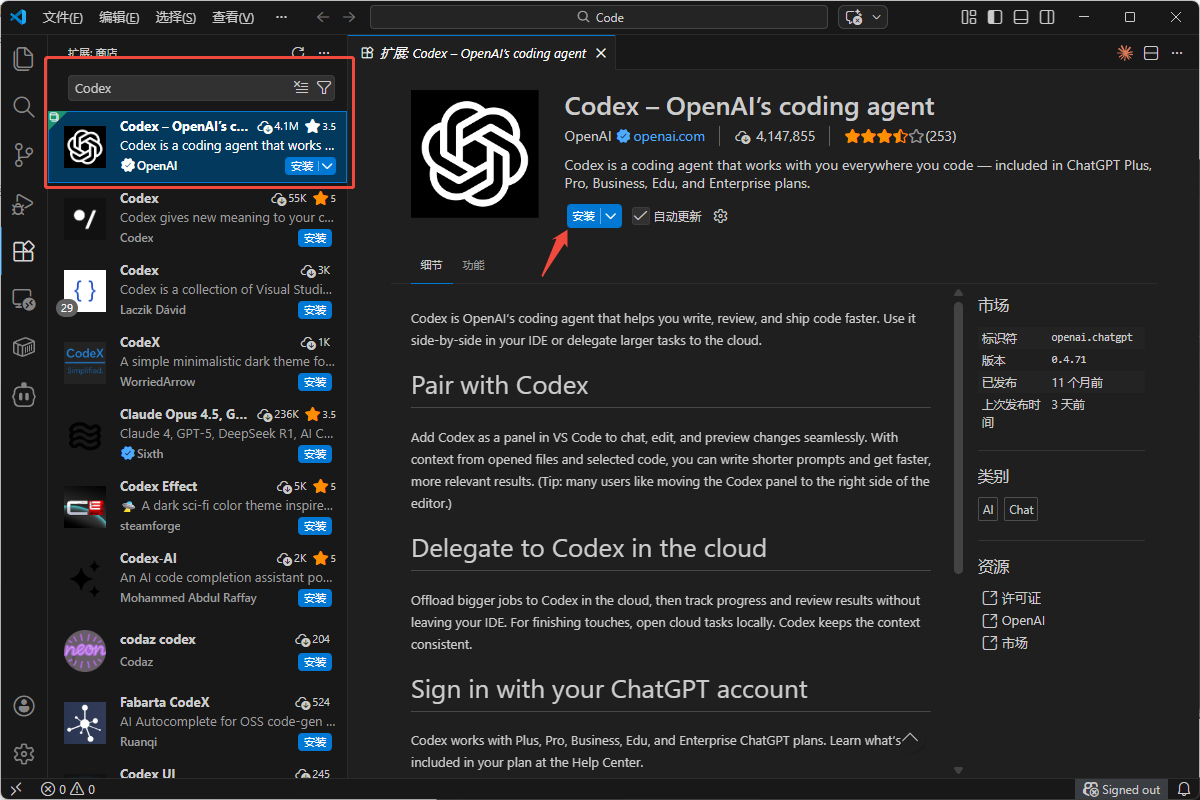Refresh the extensions marketplace list

(298, 53)
